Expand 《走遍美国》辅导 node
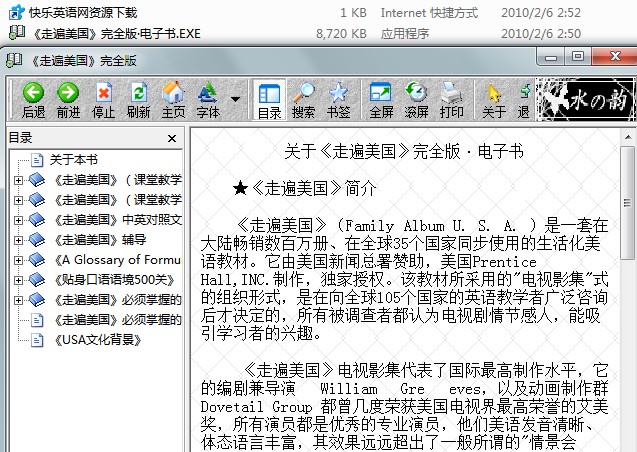Image resolution: width=637 pixels, height=452 pixels. coord(18,240)
